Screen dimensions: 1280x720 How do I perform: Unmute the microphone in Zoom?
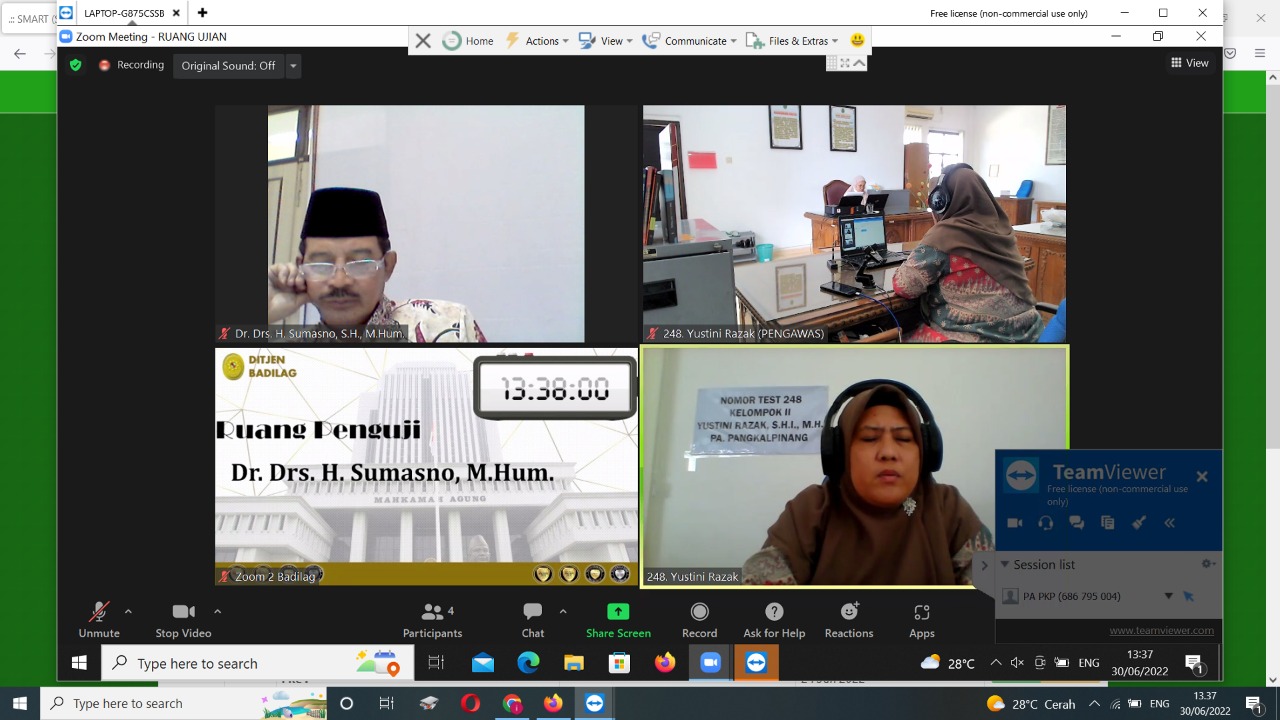(x=99, y=620)
